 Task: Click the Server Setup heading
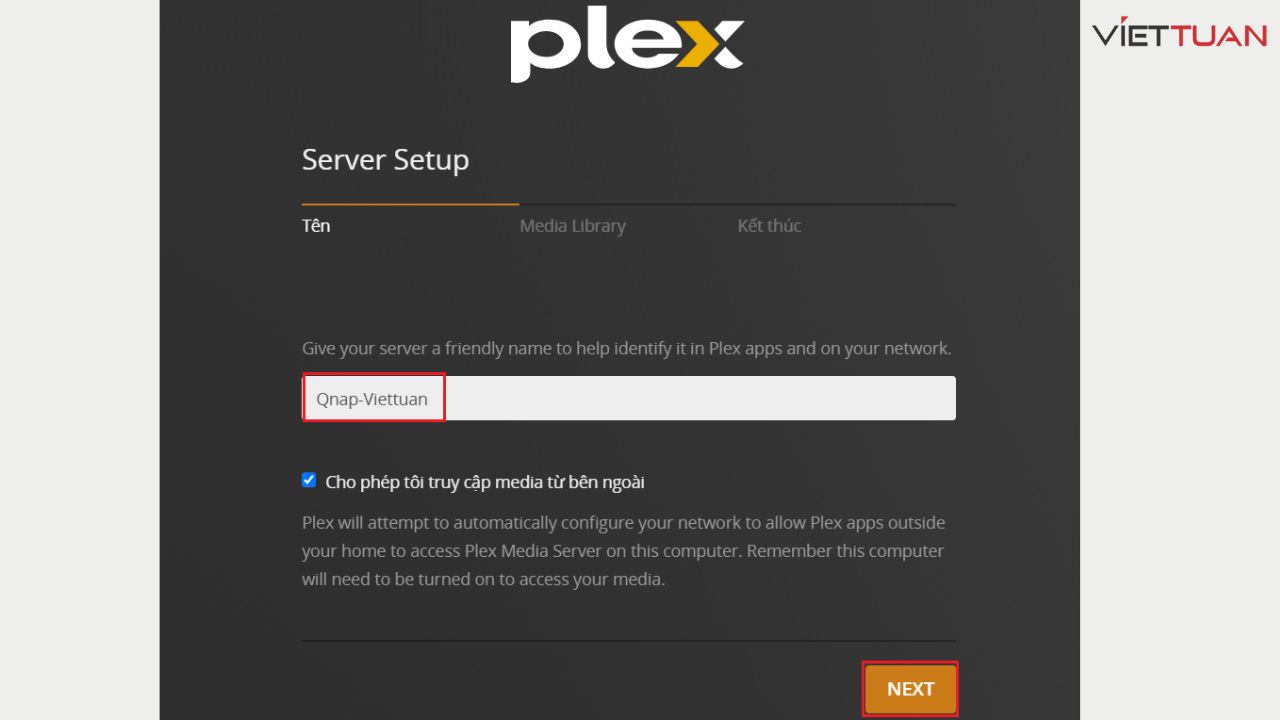tap(385, 159)
